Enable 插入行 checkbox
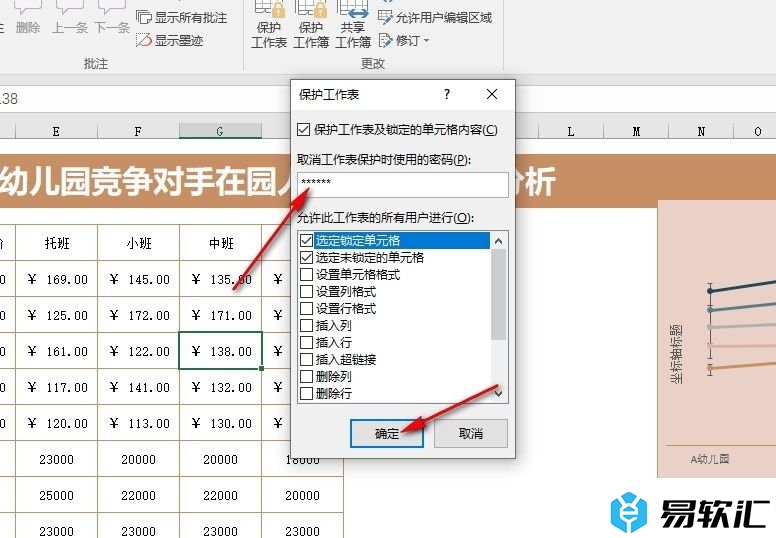The height and width of the screenshot is (538, 776). point(306,342)
